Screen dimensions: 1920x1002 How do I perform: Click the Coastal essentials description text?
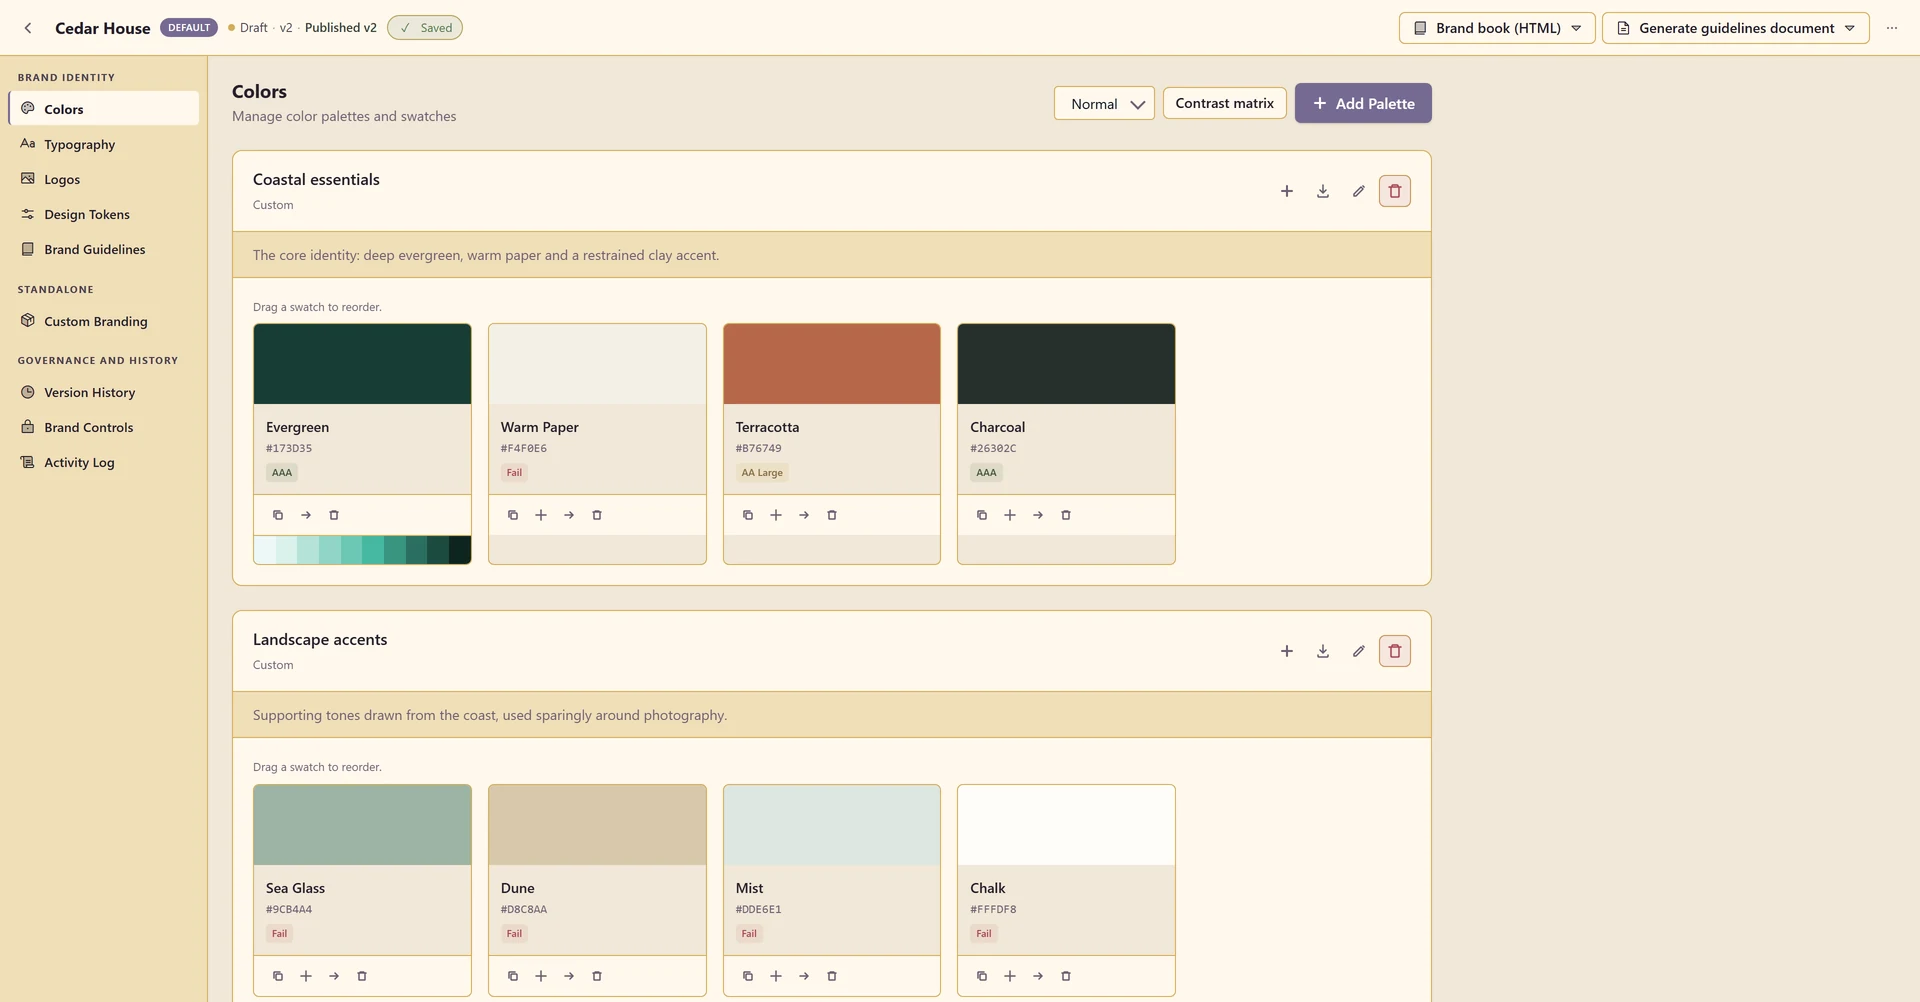tap(486, 255)
